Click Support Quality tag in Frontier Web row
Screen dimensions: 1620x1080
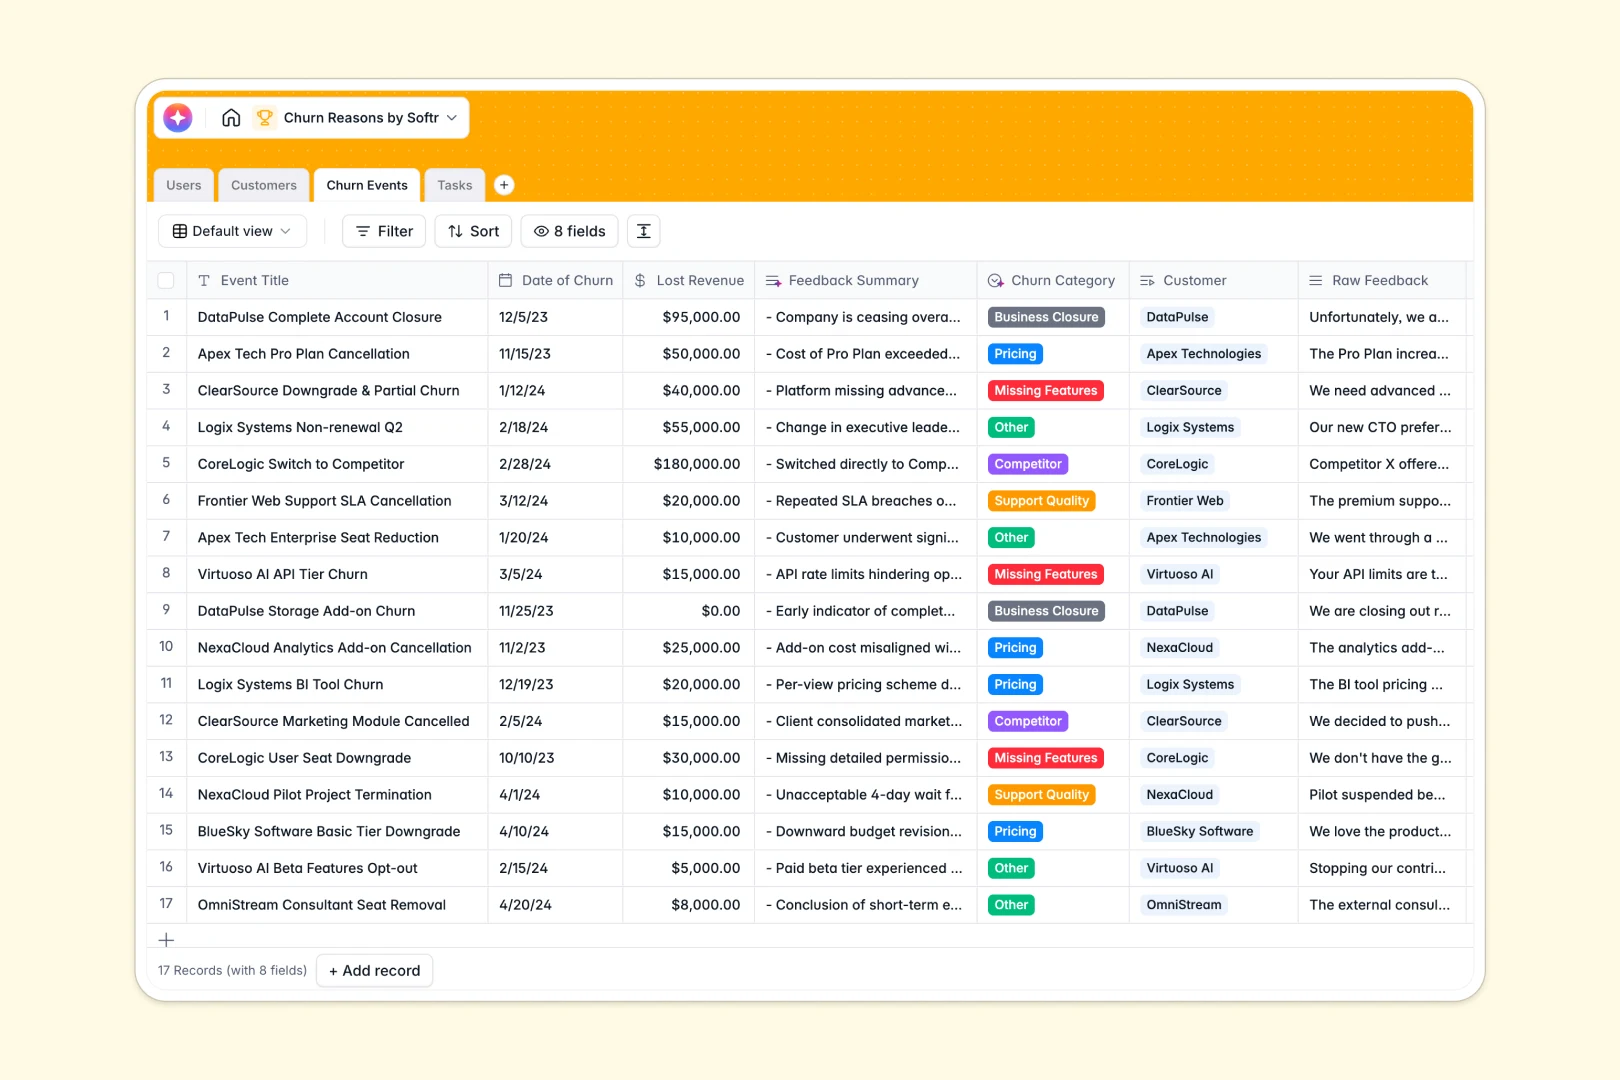click(1041, 501)
